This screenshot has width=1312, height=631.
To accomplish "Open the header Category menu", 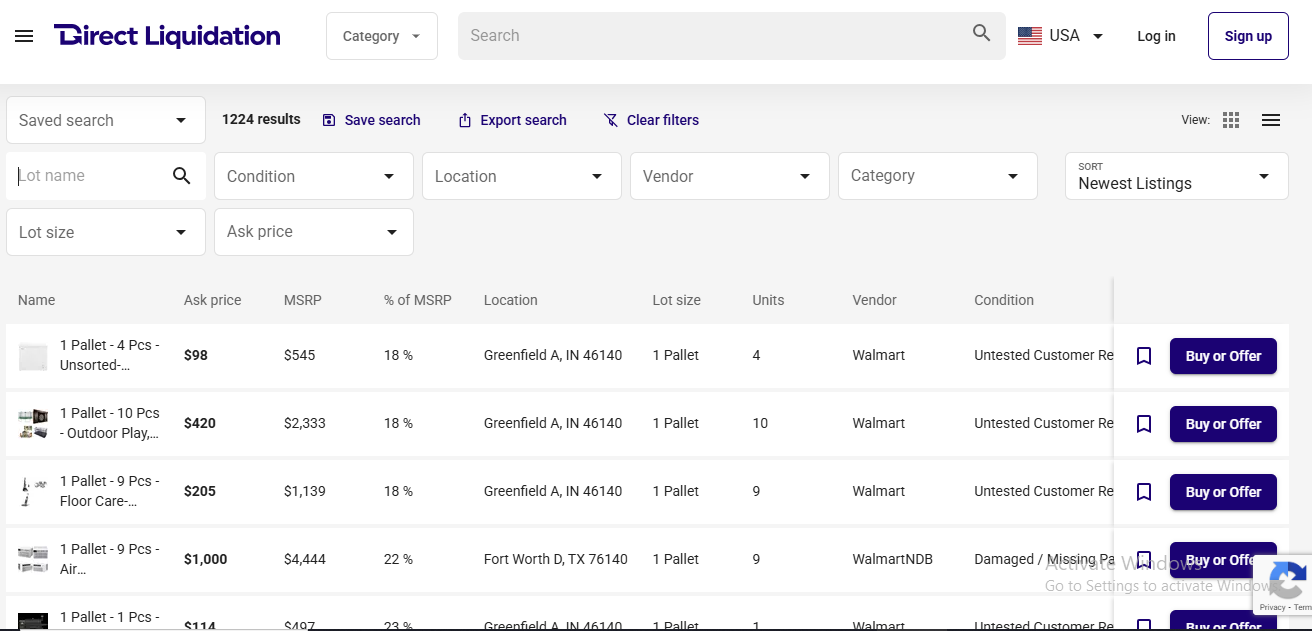I will point(381,36).
